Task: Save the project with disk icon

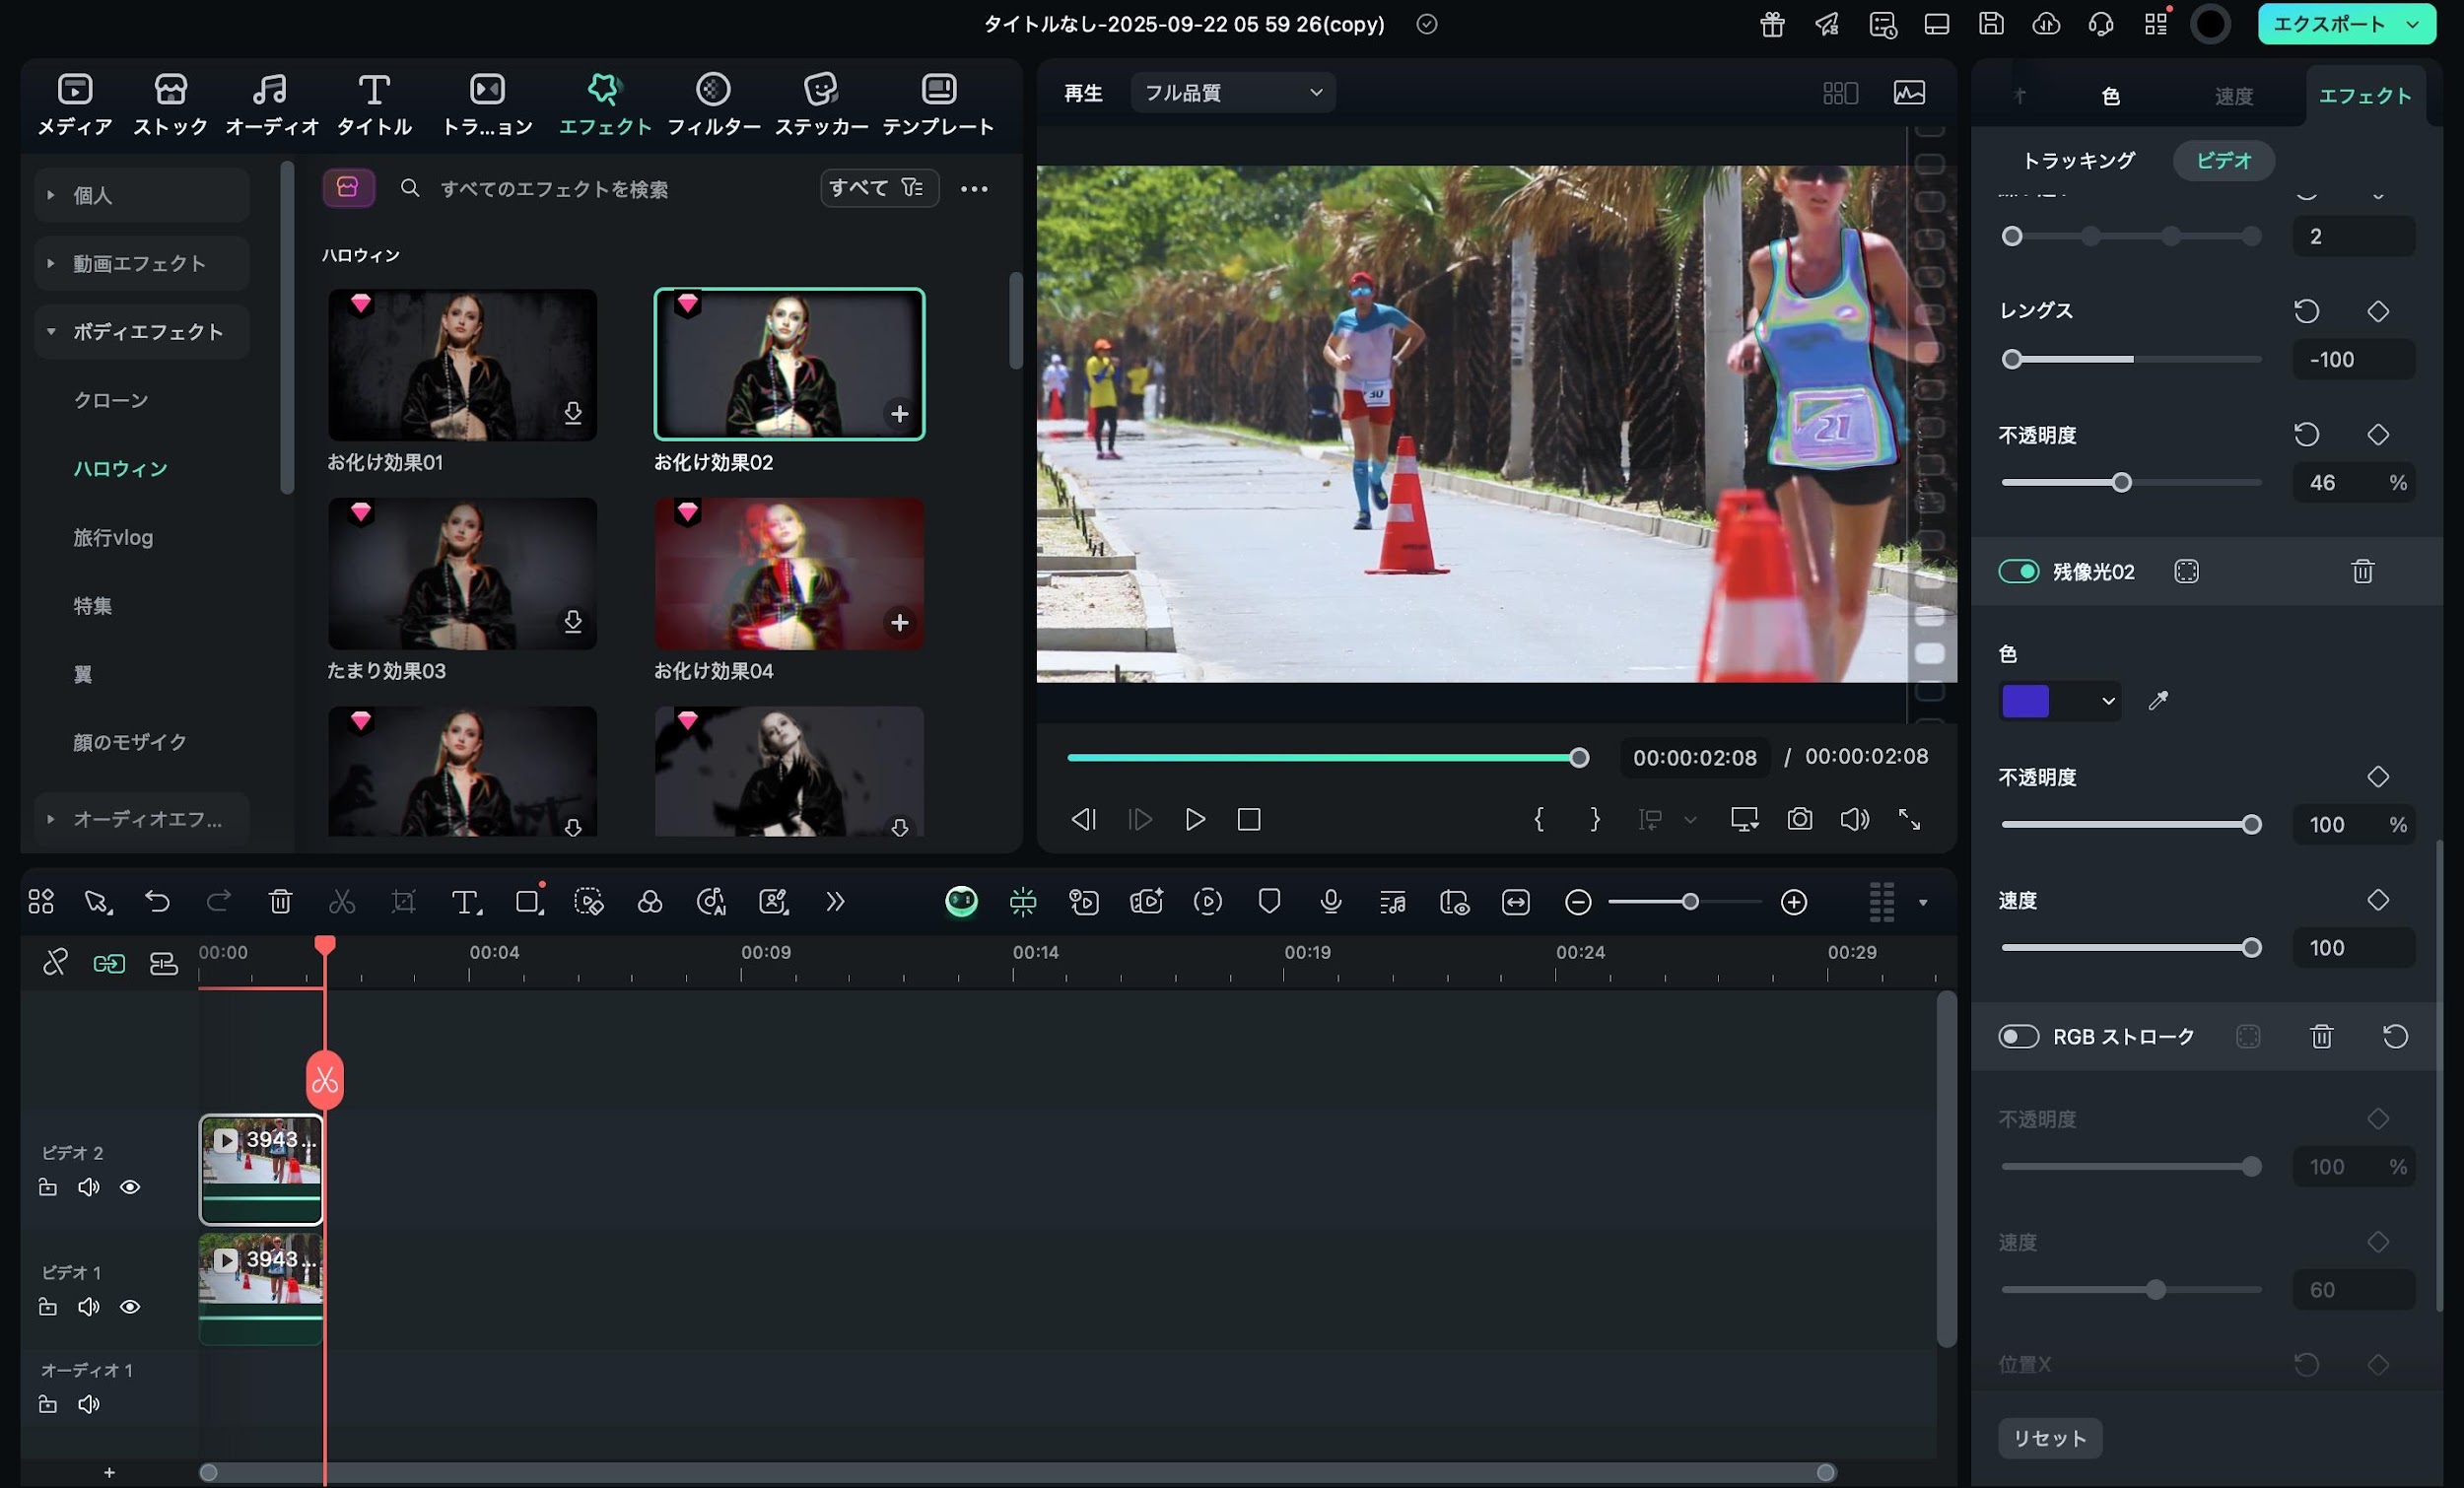Action: (x=1991, y=24)
